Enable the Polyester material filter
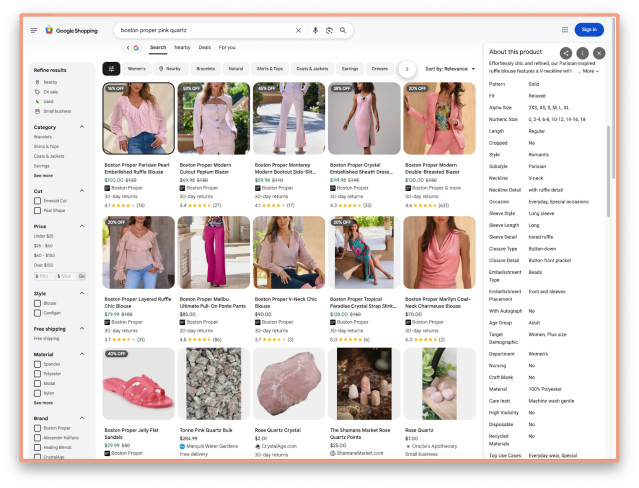639x488 pixels. click(38, 374)
